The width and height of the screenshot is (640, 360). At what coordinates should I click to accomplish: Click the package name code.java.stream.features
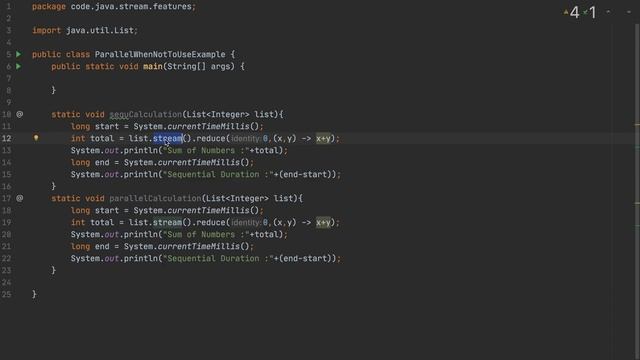[131, 7]
